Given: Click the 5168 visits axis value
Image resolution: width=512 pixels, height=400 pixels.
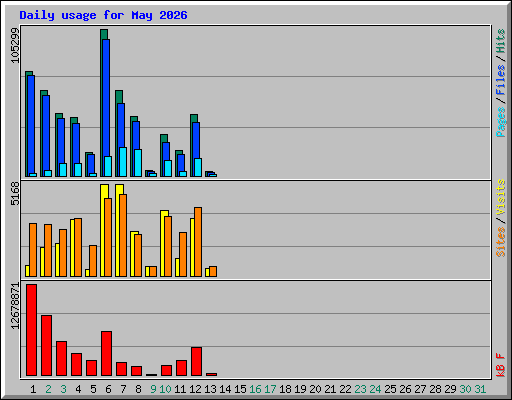Looking at the screenshot, I should pyautogui.click(x=15, y=193).
